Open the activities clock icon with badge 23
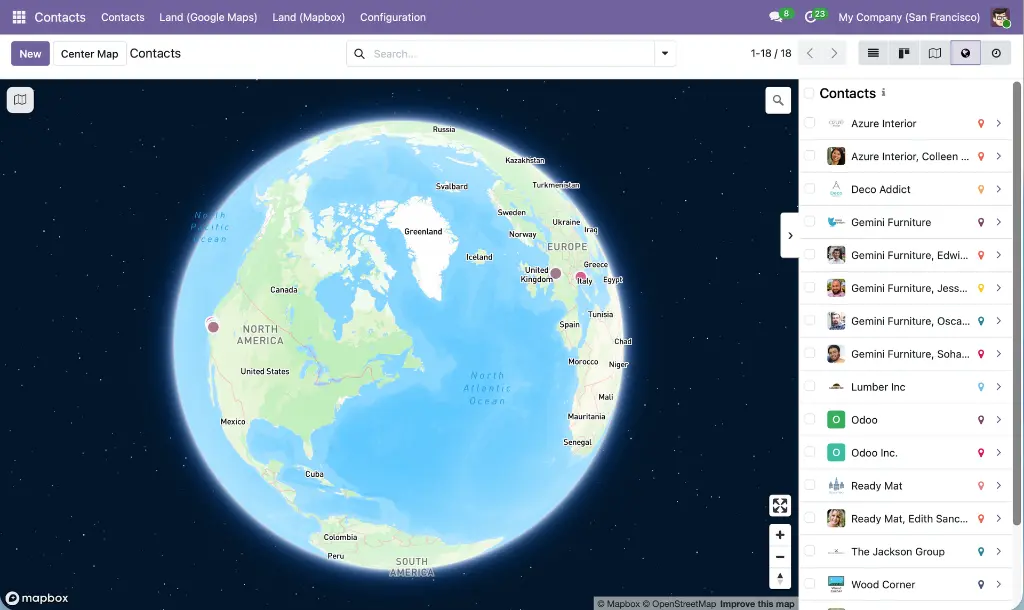 810,17
